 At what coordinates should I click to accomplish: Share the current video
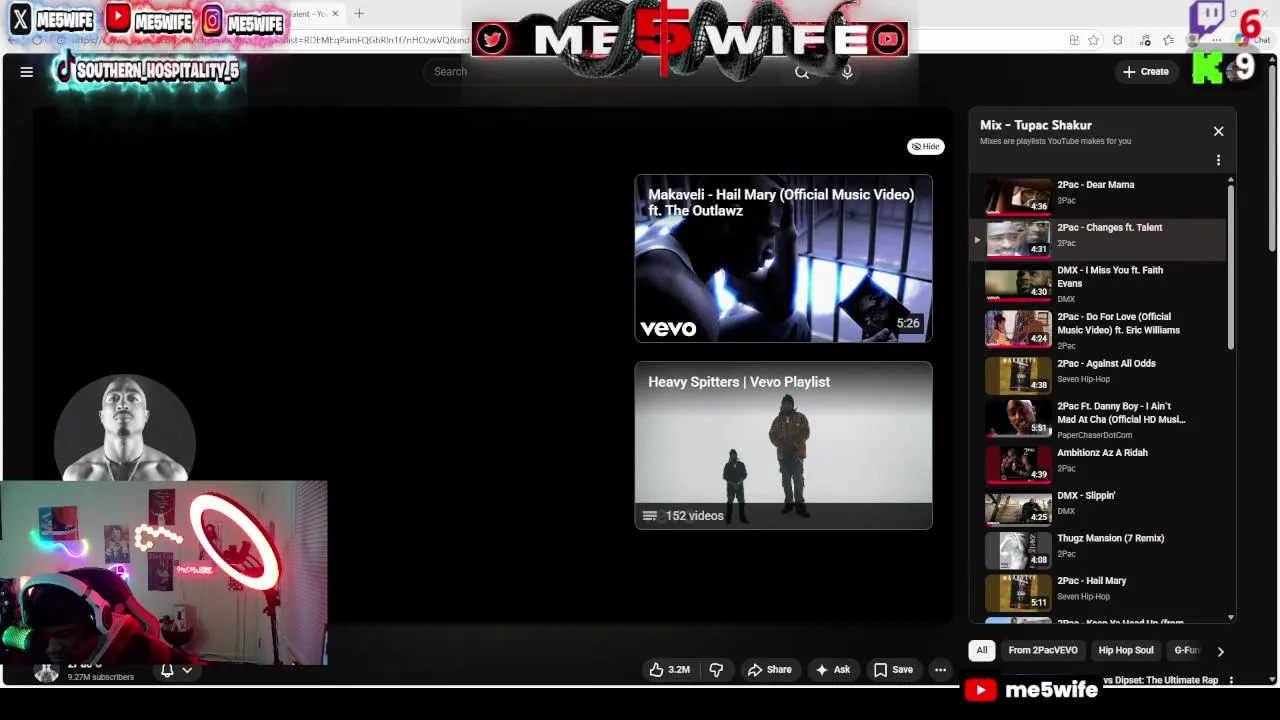pos(770,670)
